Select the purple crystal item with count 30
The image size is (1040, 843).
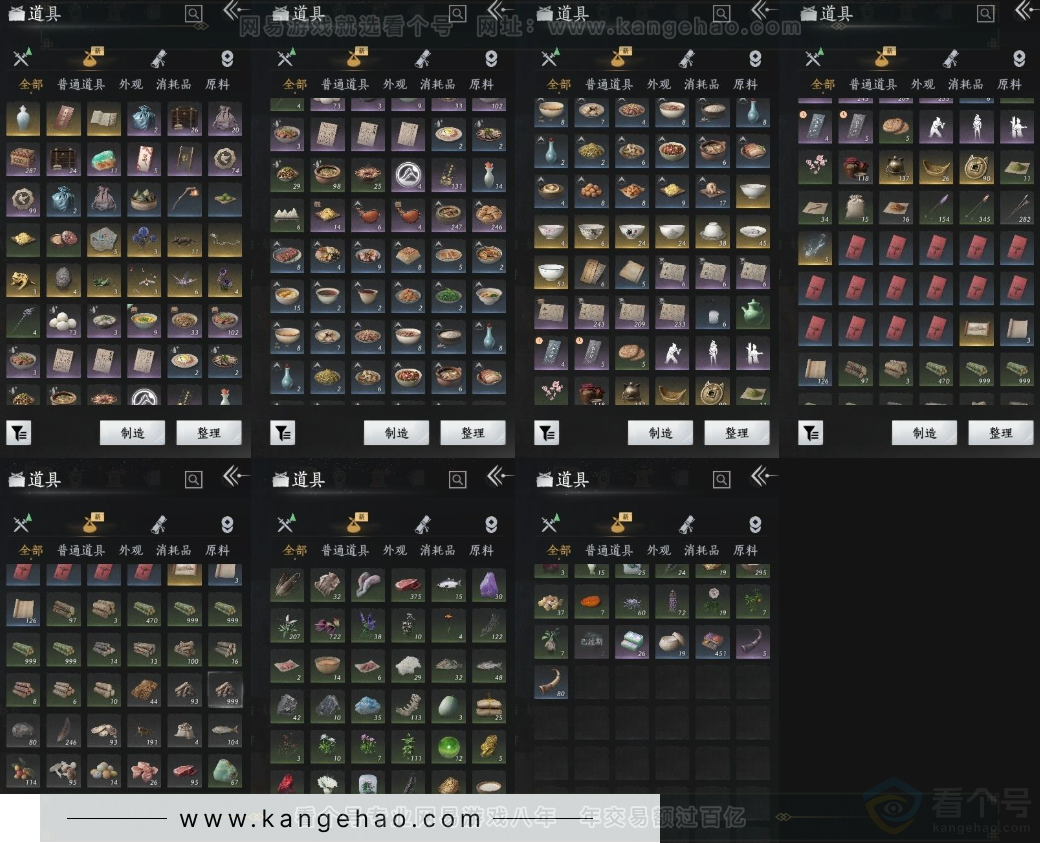tap(489, 584)
